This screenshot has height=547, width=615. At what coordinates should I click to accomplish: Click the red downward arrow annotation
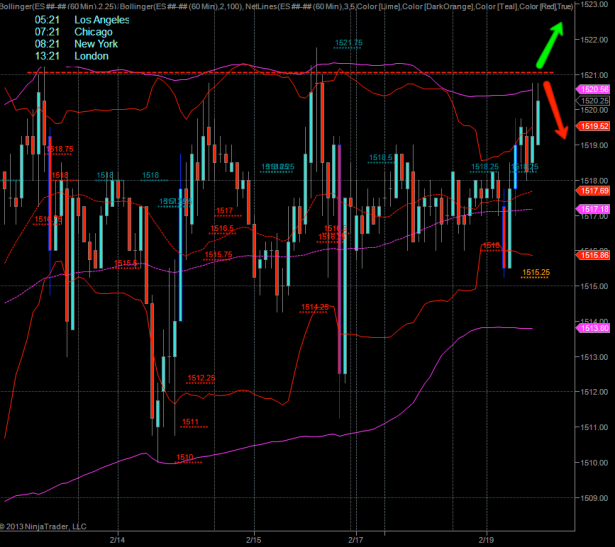pos(556,110)
